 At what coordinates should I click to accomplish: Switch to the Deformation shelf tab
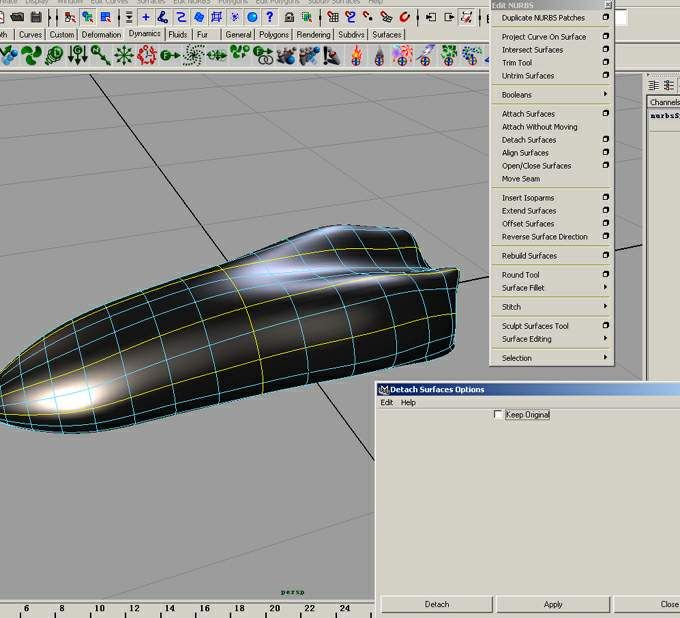tap(101, 35)
